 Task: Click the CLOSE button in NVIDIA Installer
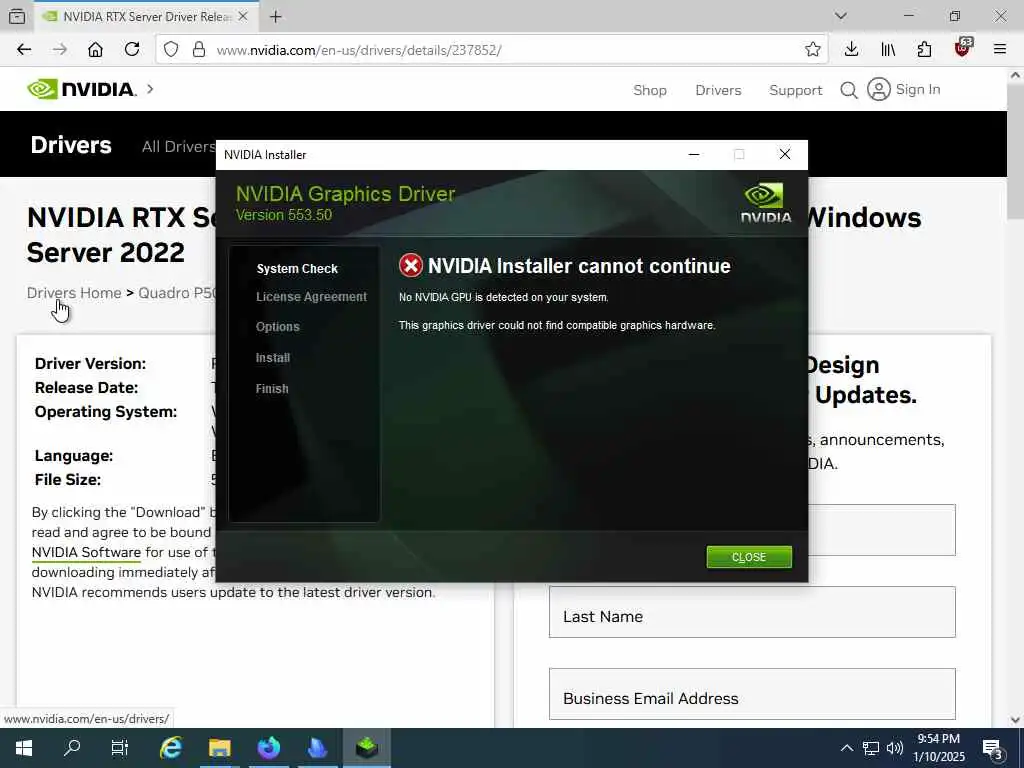pyautogui.click(x=748, y=557)
